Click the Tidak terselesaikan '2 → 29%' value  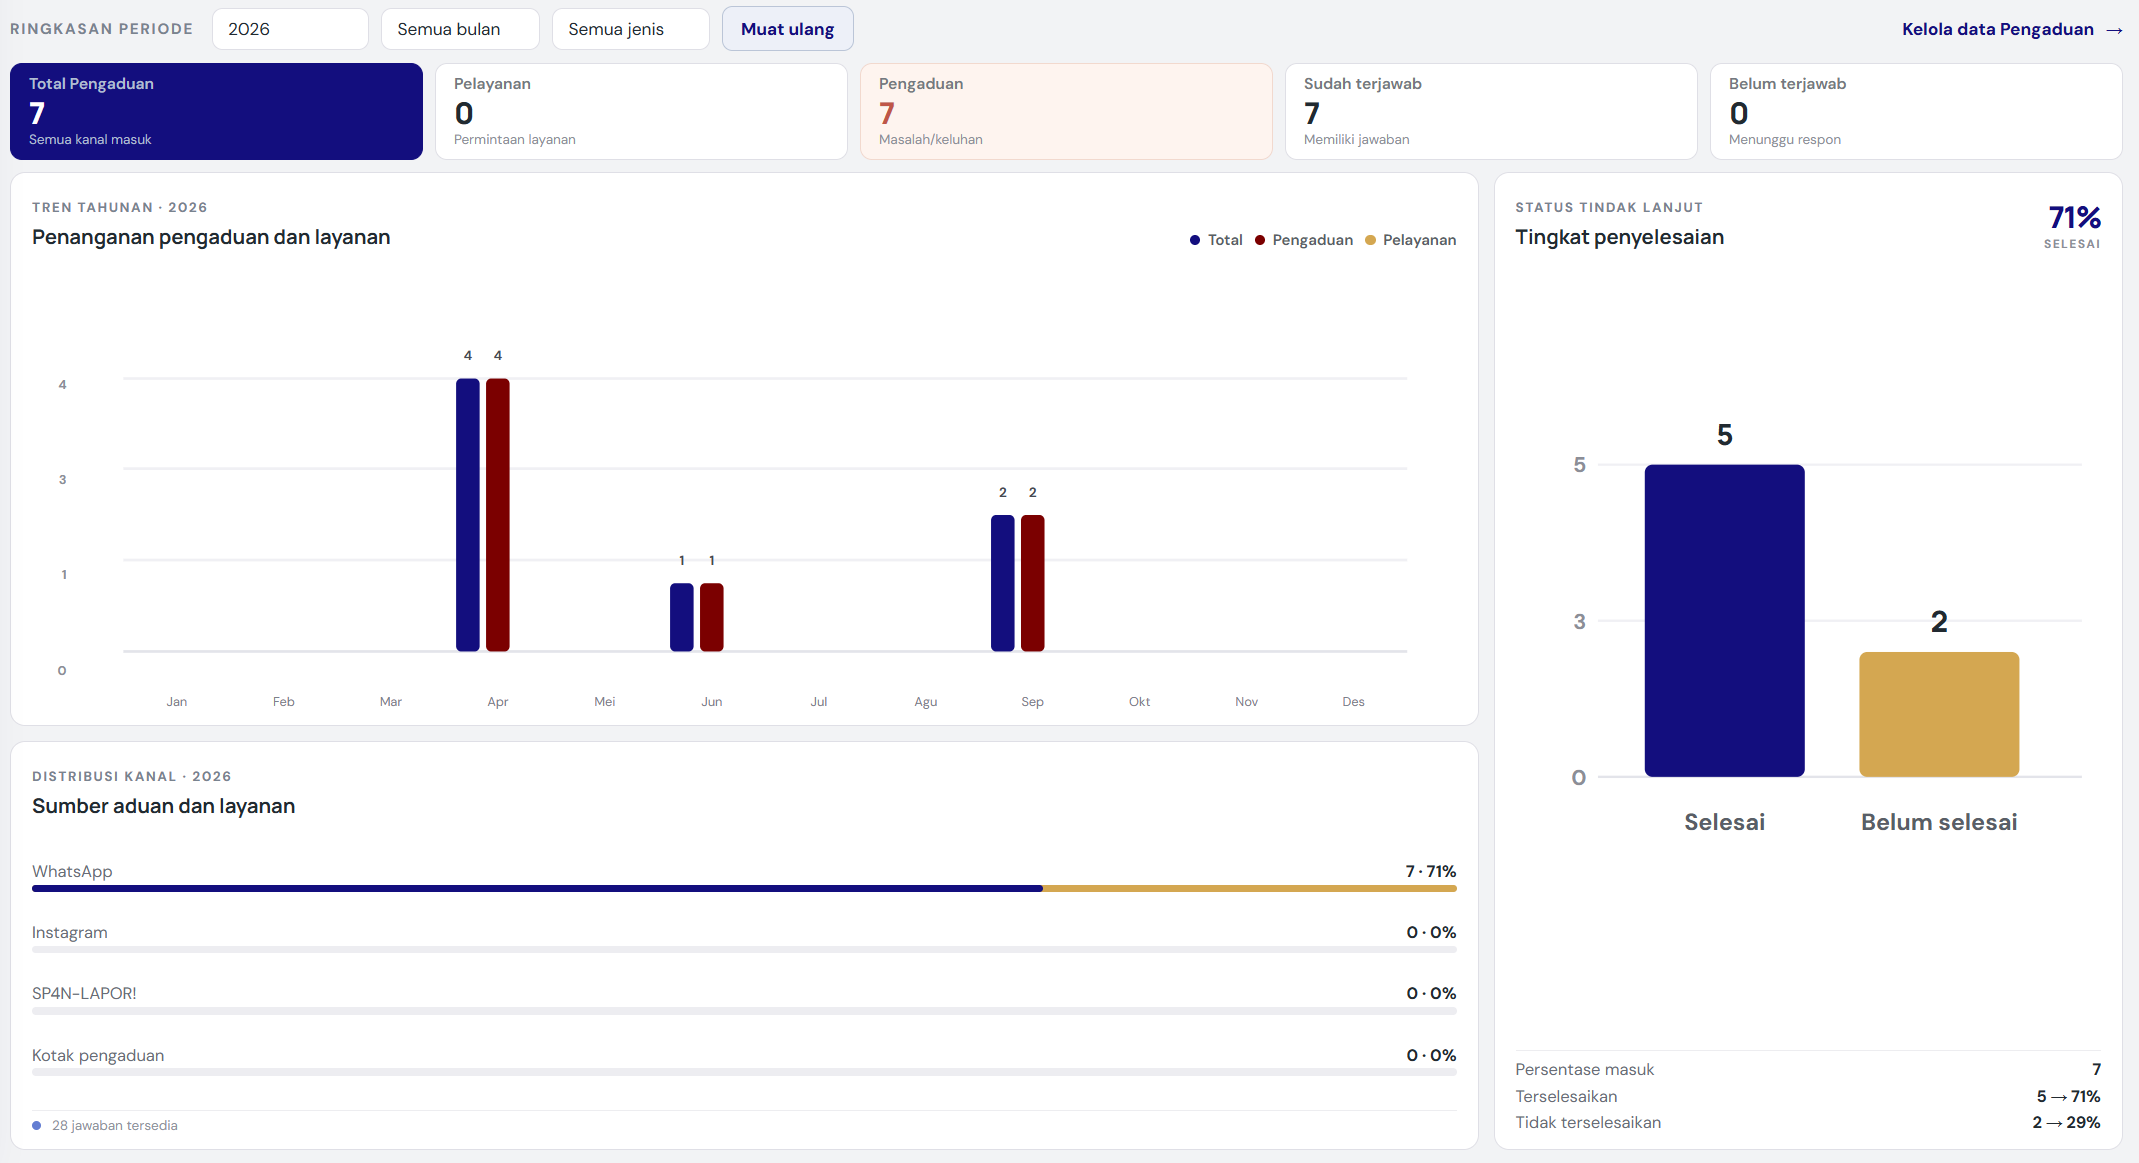[x=2066, y=1122]
